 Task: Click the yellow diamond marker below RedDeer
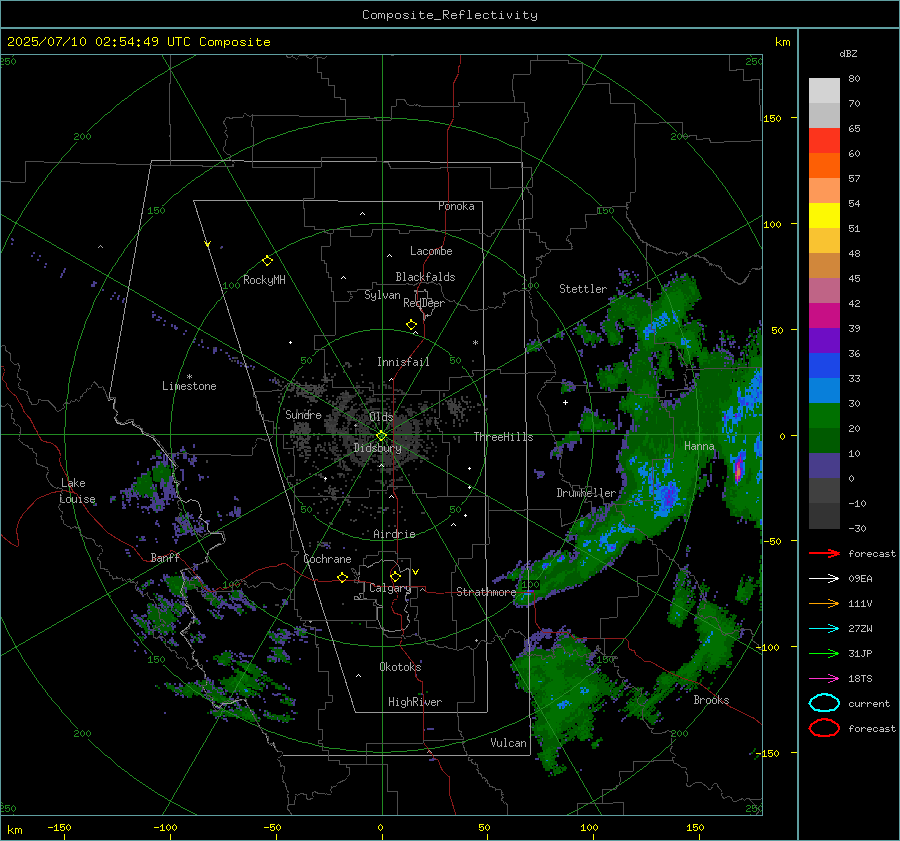pos(411,325)
